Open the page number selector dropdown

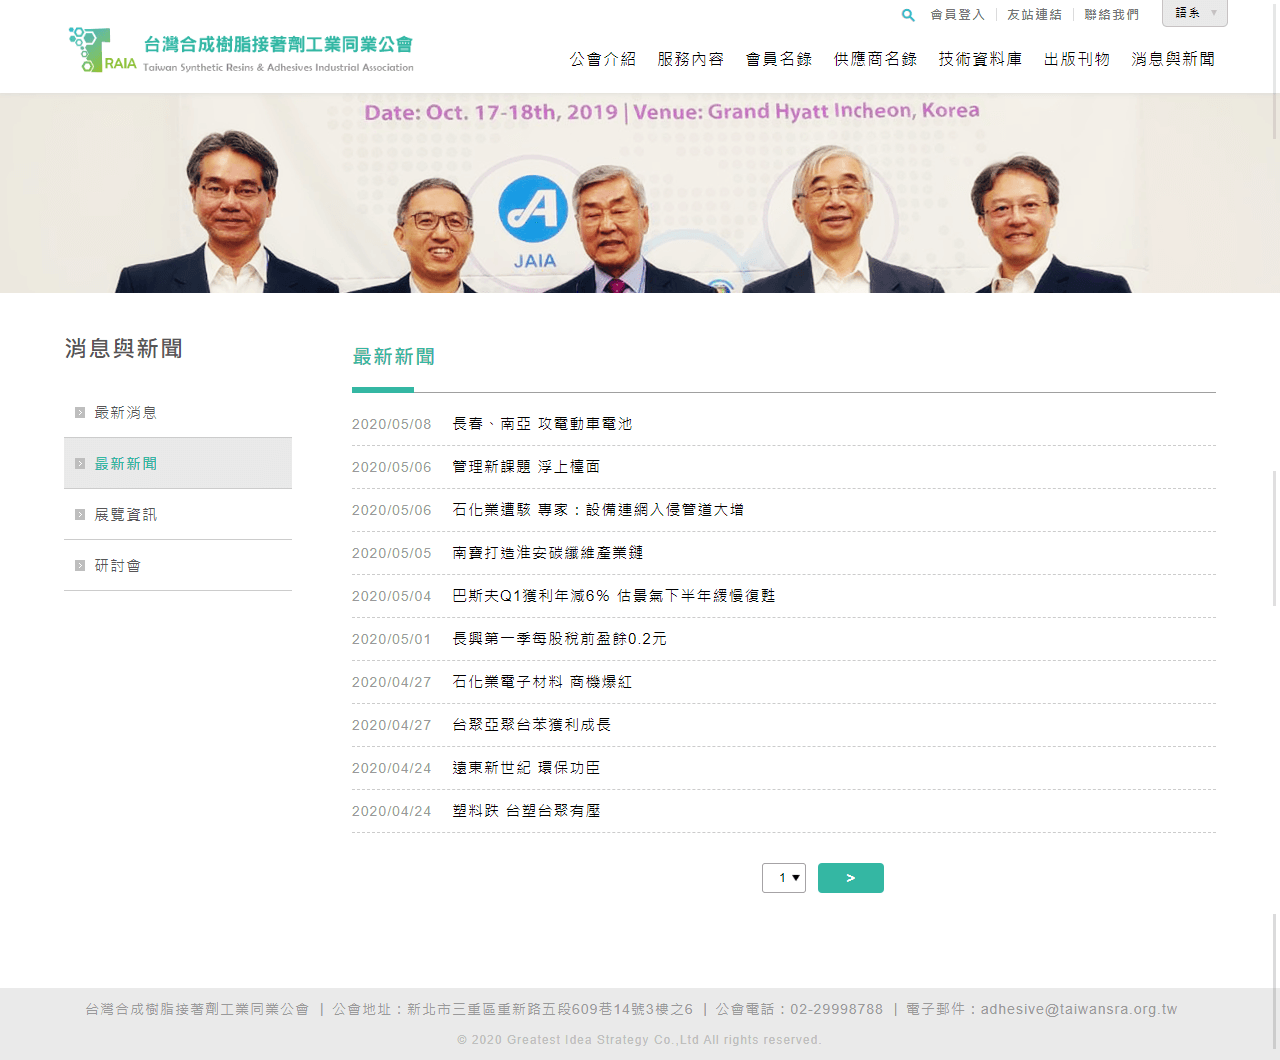coord(784,878)
